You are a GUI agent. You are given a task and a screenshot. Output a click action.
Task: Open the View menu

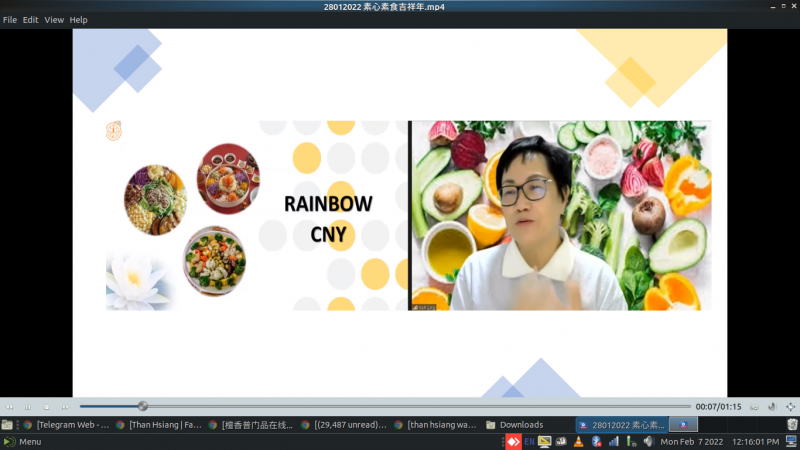[54, 20]
